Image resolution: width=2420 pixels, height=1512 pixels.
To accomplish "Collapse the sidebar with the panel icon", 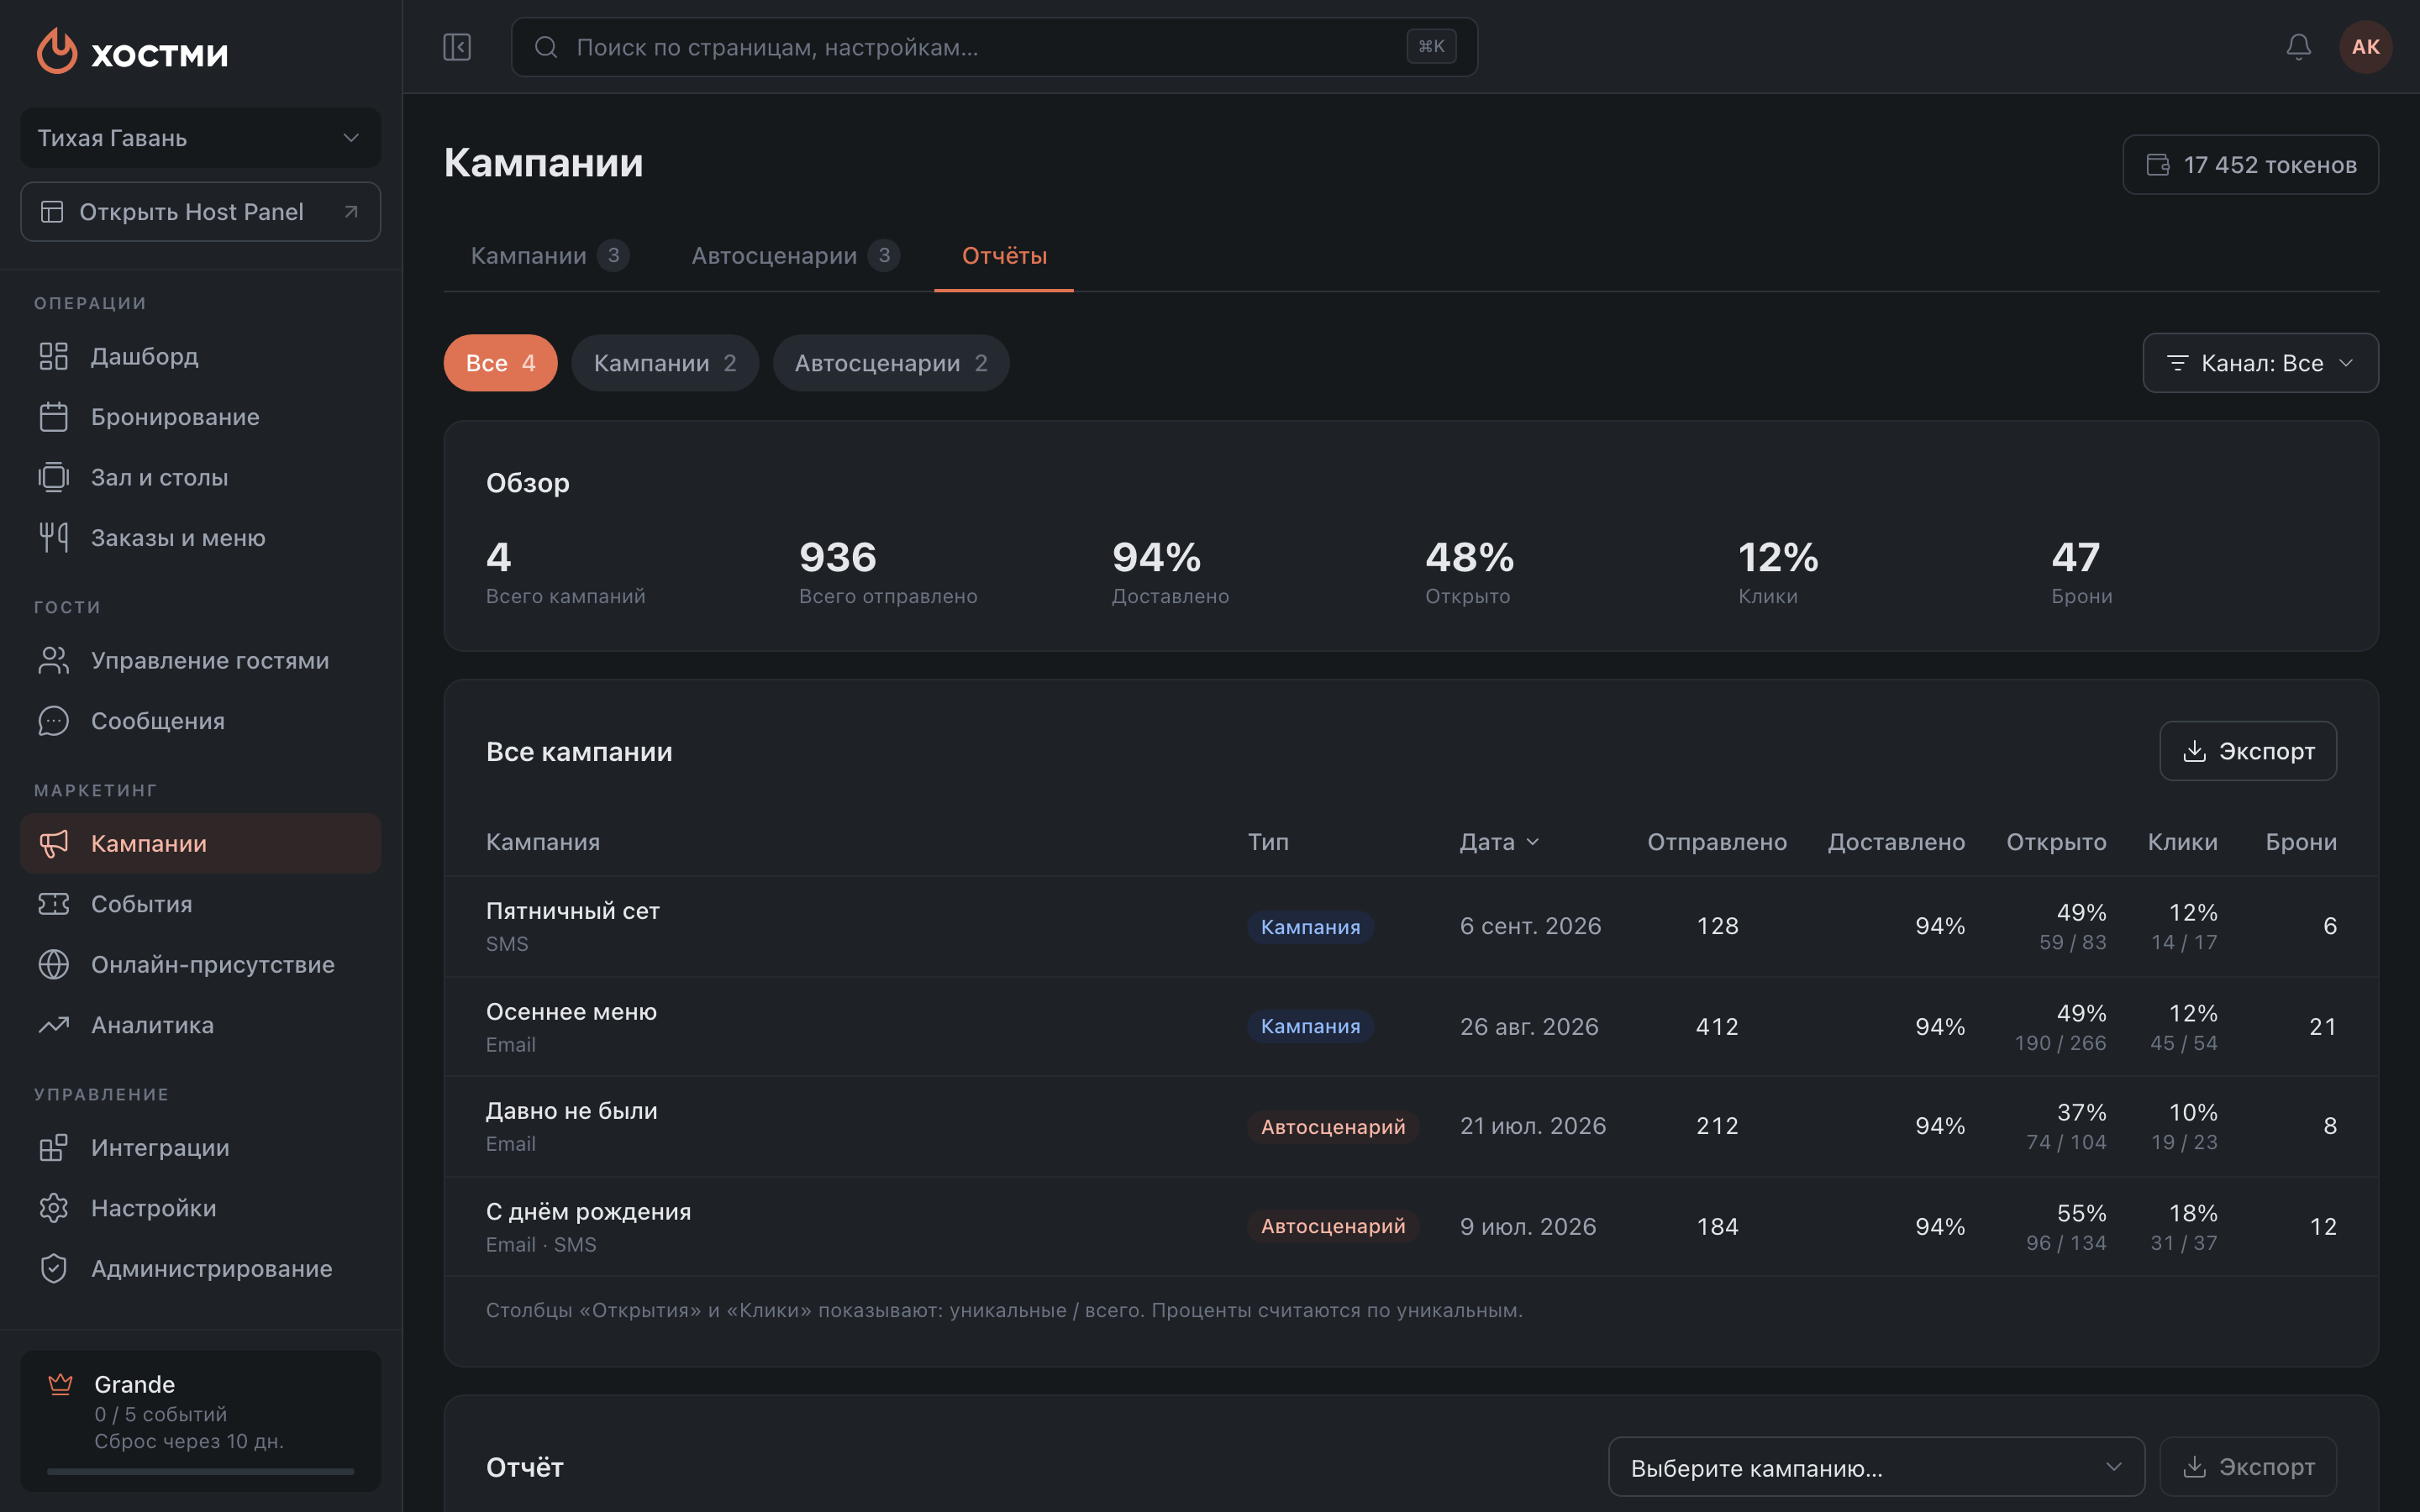I will [457, 47].
